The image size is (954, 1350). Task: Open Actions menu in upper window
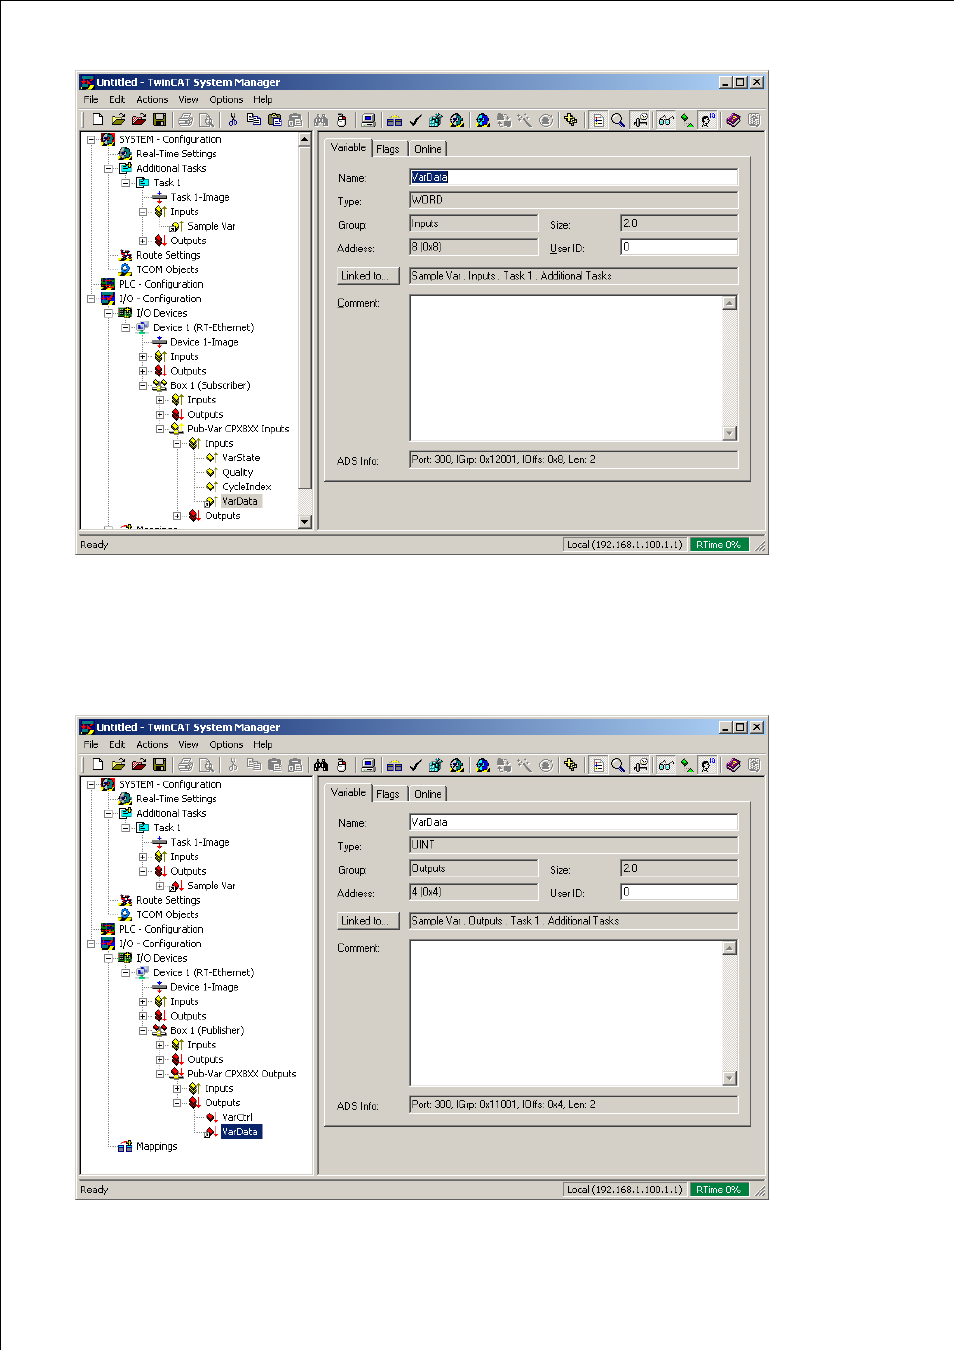[x=152, y=100]
